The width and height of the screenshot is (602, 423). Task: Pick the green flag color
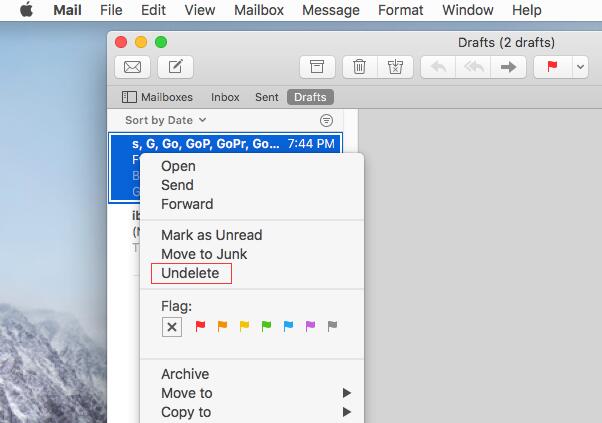266,326
